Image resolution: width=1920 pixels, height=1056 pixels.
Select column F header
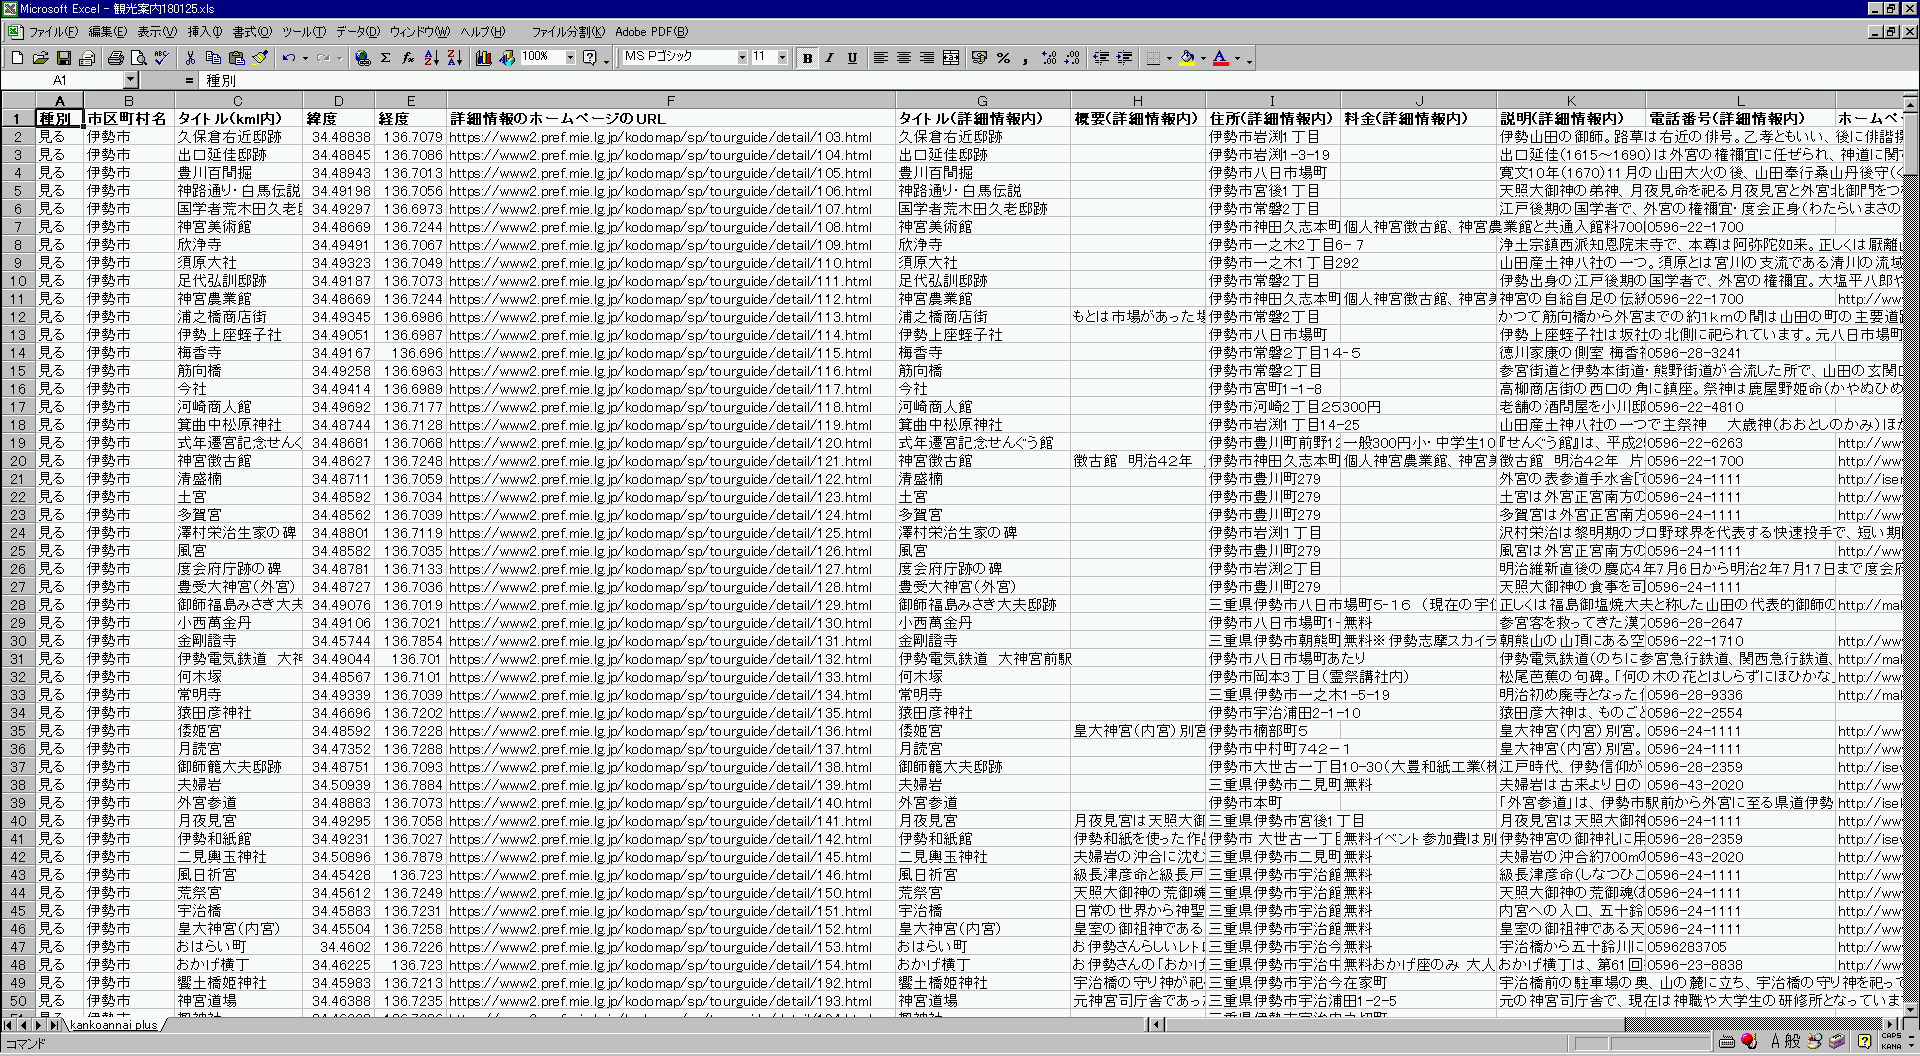click(x=670, y=101)
